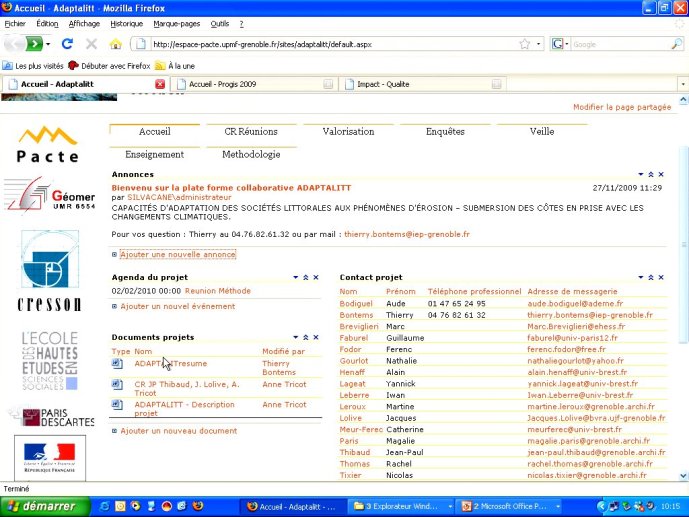This screenshot has height=517, width=689.
Task: Open the Enquêtes navigation tab
Action: coord(445,131)
